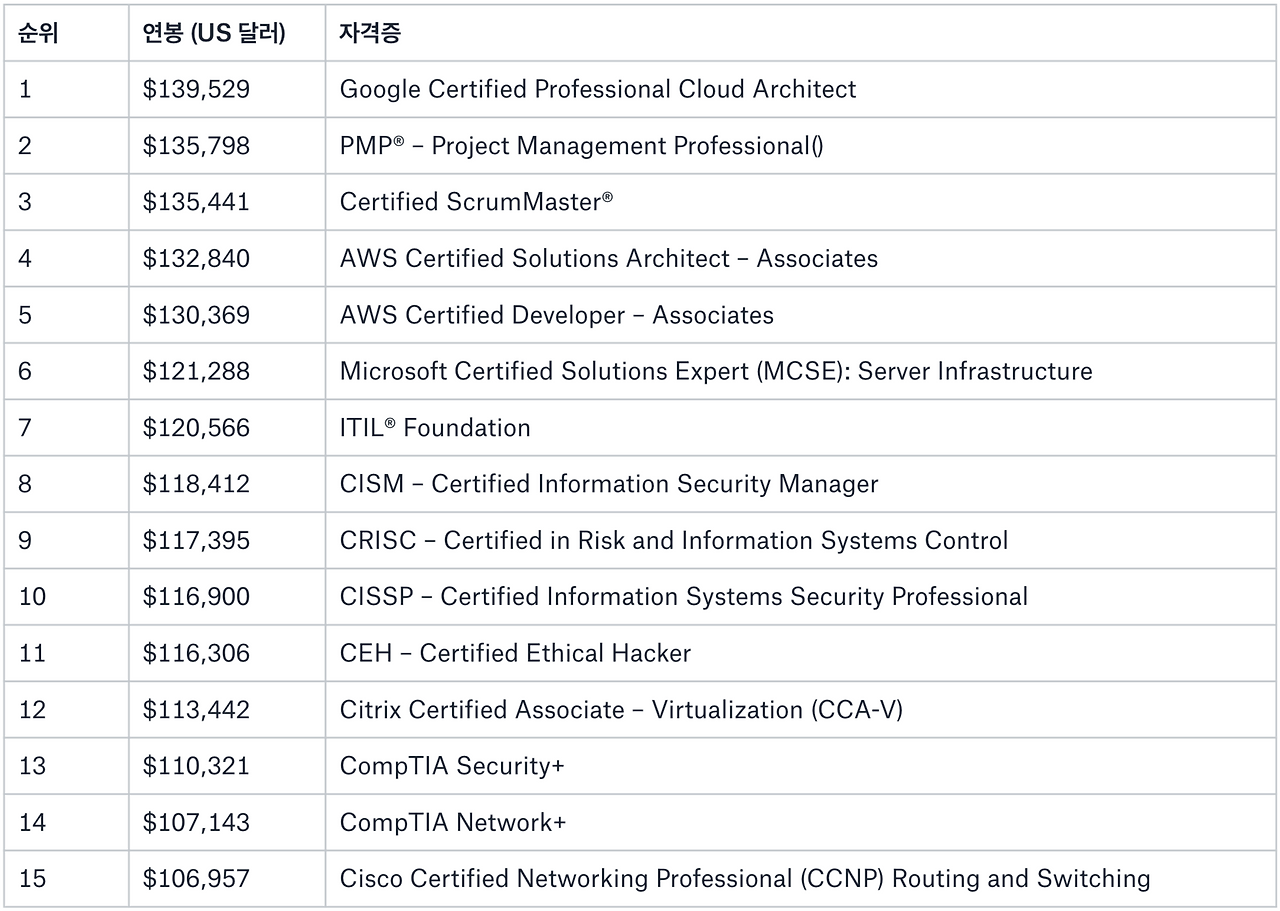1280x911 pixels.
Task: Select the AWS Certified Developer – Associates row
Action: click(555, 315)
